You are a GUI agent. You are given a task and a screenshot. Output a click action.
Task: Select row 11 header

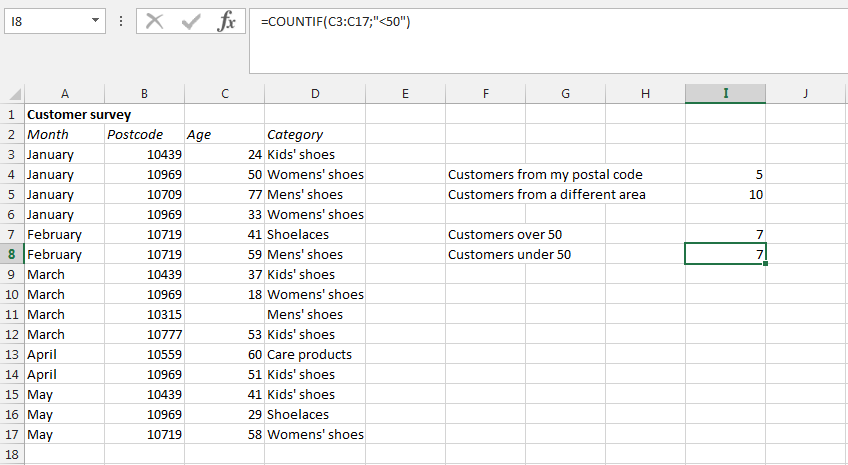coord(12,314)
